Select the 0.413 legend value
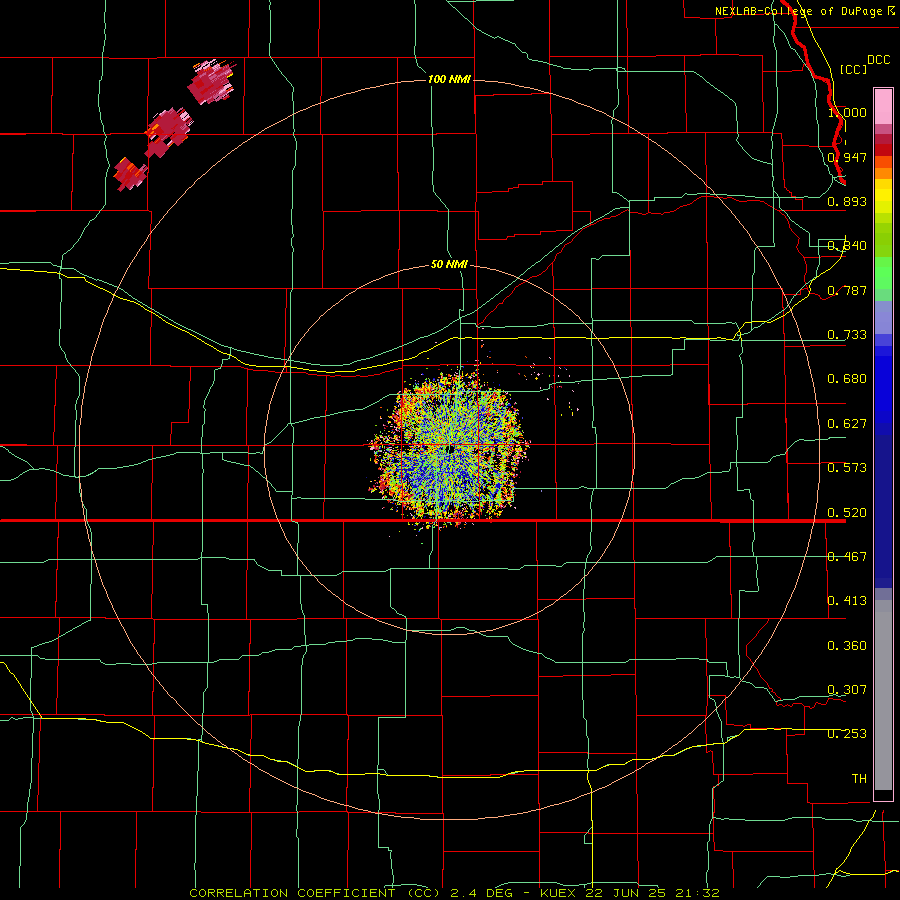 [847, 601]
